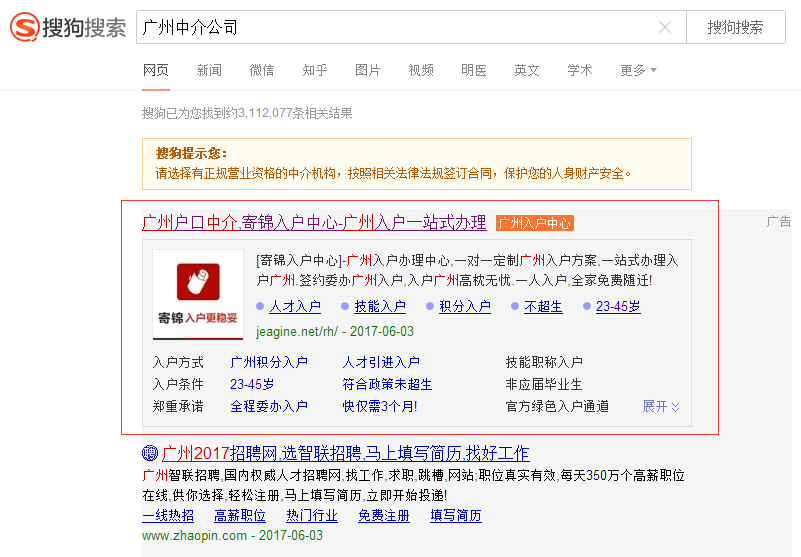Viewport: 801px width, 557px height.
Task: Click the 广州积分入户 table link
Action: (x=269, y=362)
